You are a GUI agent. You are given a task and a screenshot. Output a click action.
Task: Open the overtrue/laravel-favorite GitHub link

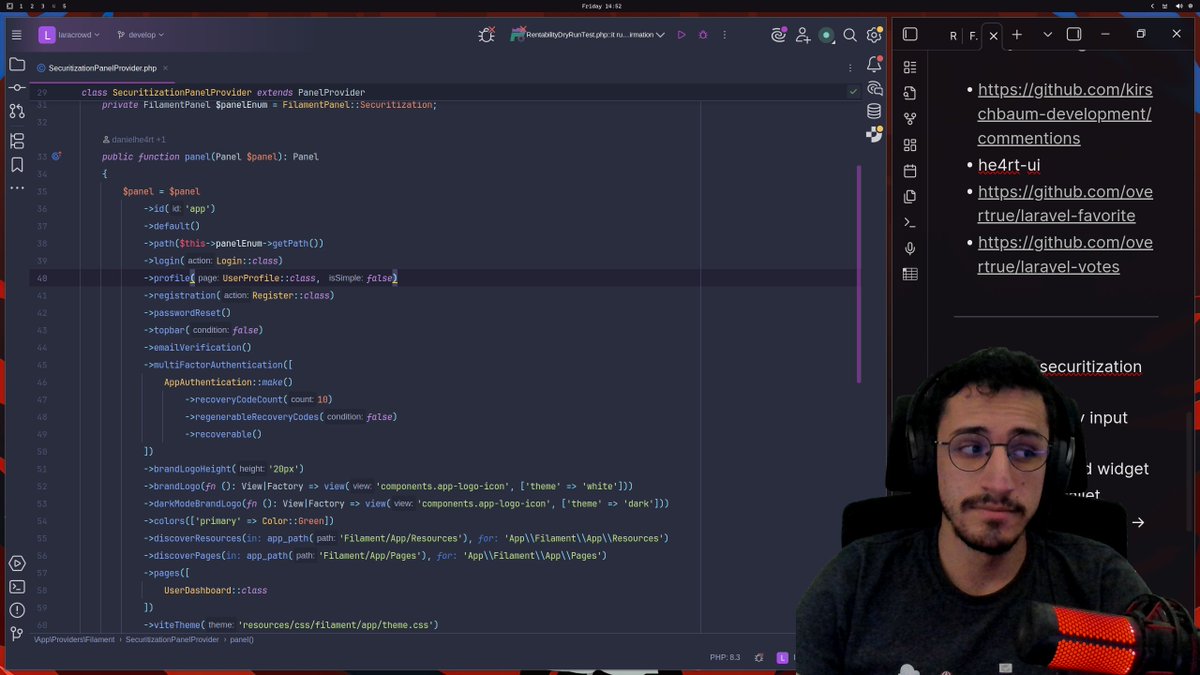(x=1065, y=203)
